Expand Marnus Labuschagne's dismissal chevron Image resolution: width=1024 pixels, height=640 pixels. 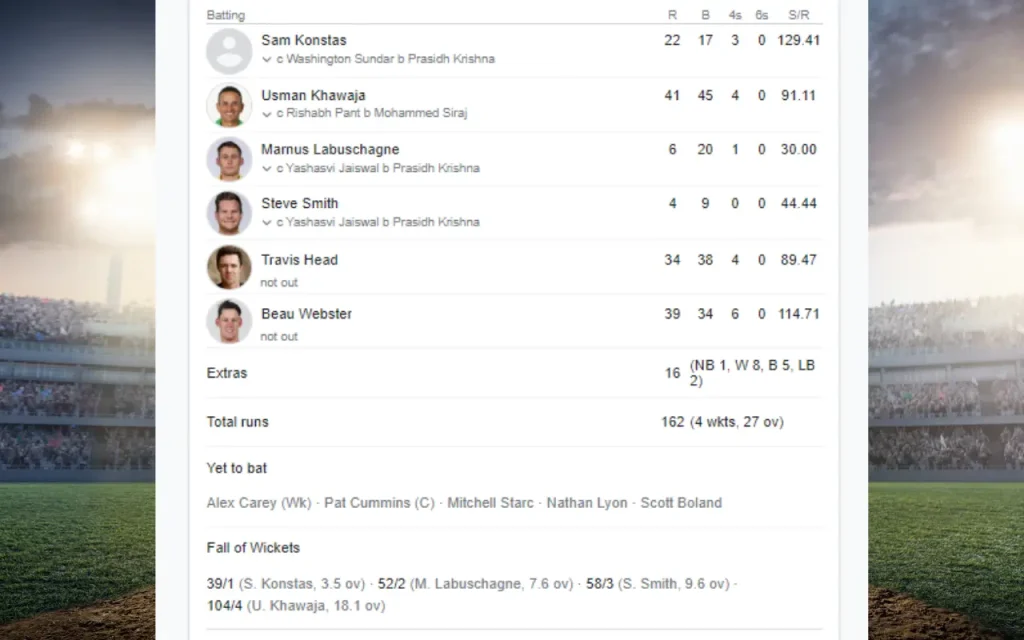click(x=264, y=168)
